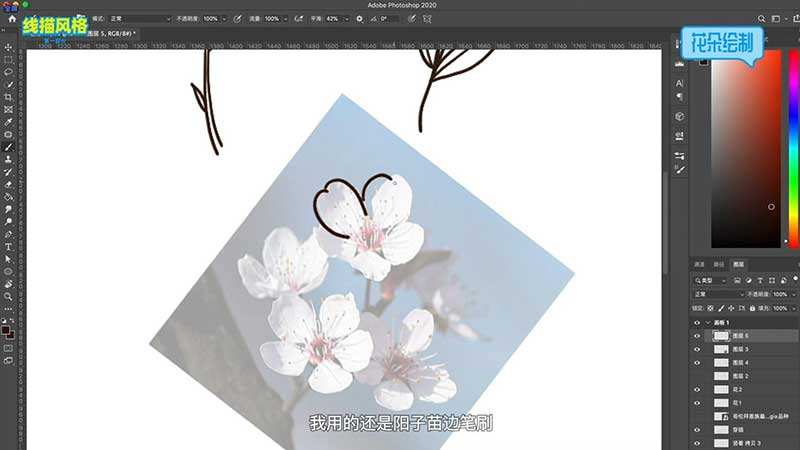Image resolution: width=800 pixels, height=450 pixels.
Task: Switch to the 通道 tab
Action: pos(700,265)
